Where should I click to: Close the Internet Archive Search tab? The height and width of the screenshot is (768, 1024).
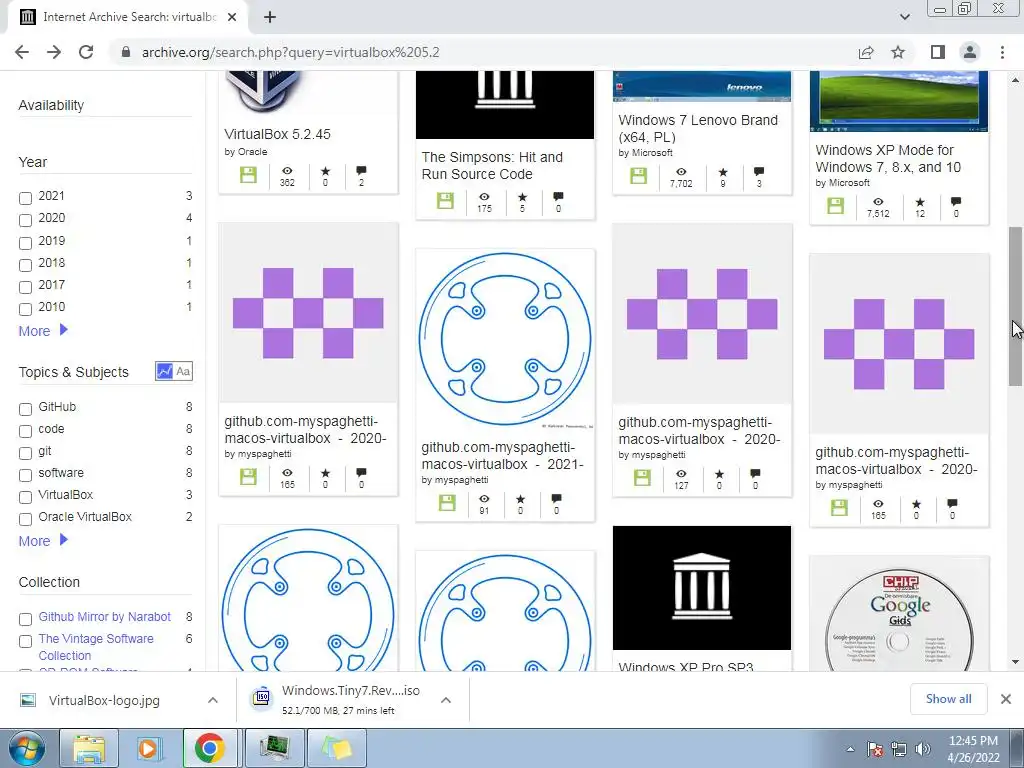[232, 17]
